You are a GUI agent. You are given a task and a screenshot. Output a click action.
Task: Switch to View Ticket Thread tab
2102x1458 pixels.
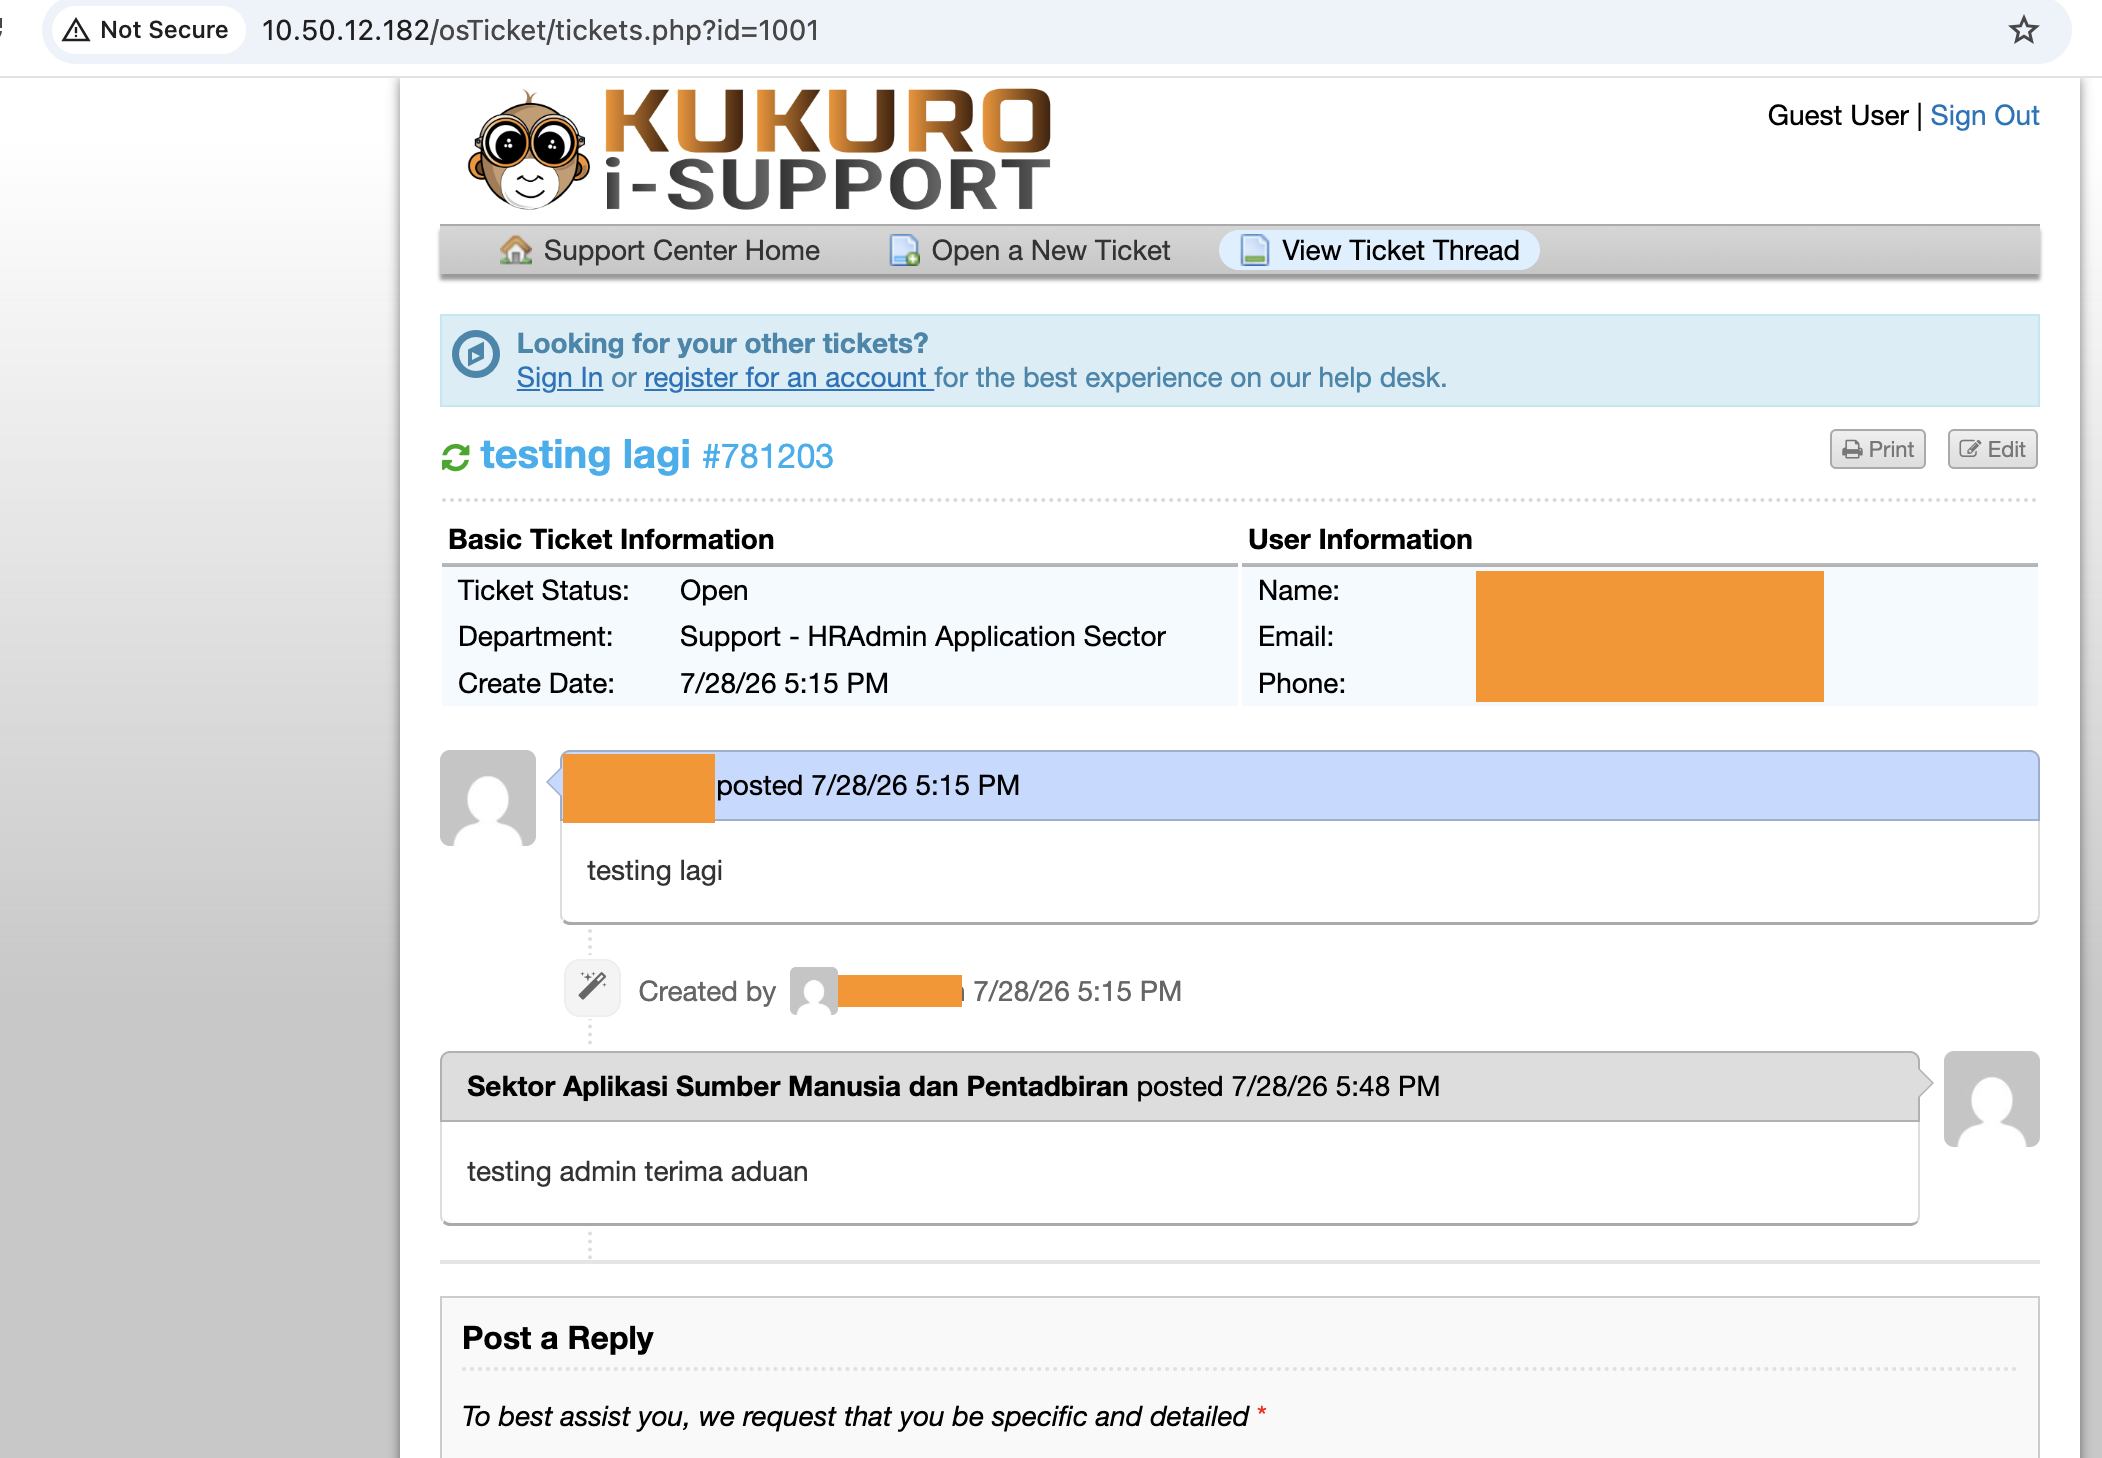click(x=1379, y=250)
